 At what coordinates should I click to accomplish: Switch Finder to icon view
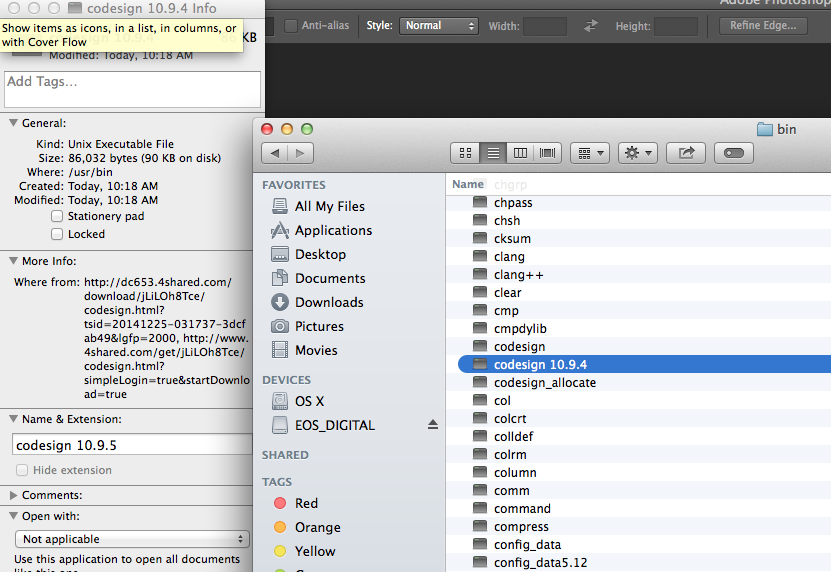click(465, 153)
